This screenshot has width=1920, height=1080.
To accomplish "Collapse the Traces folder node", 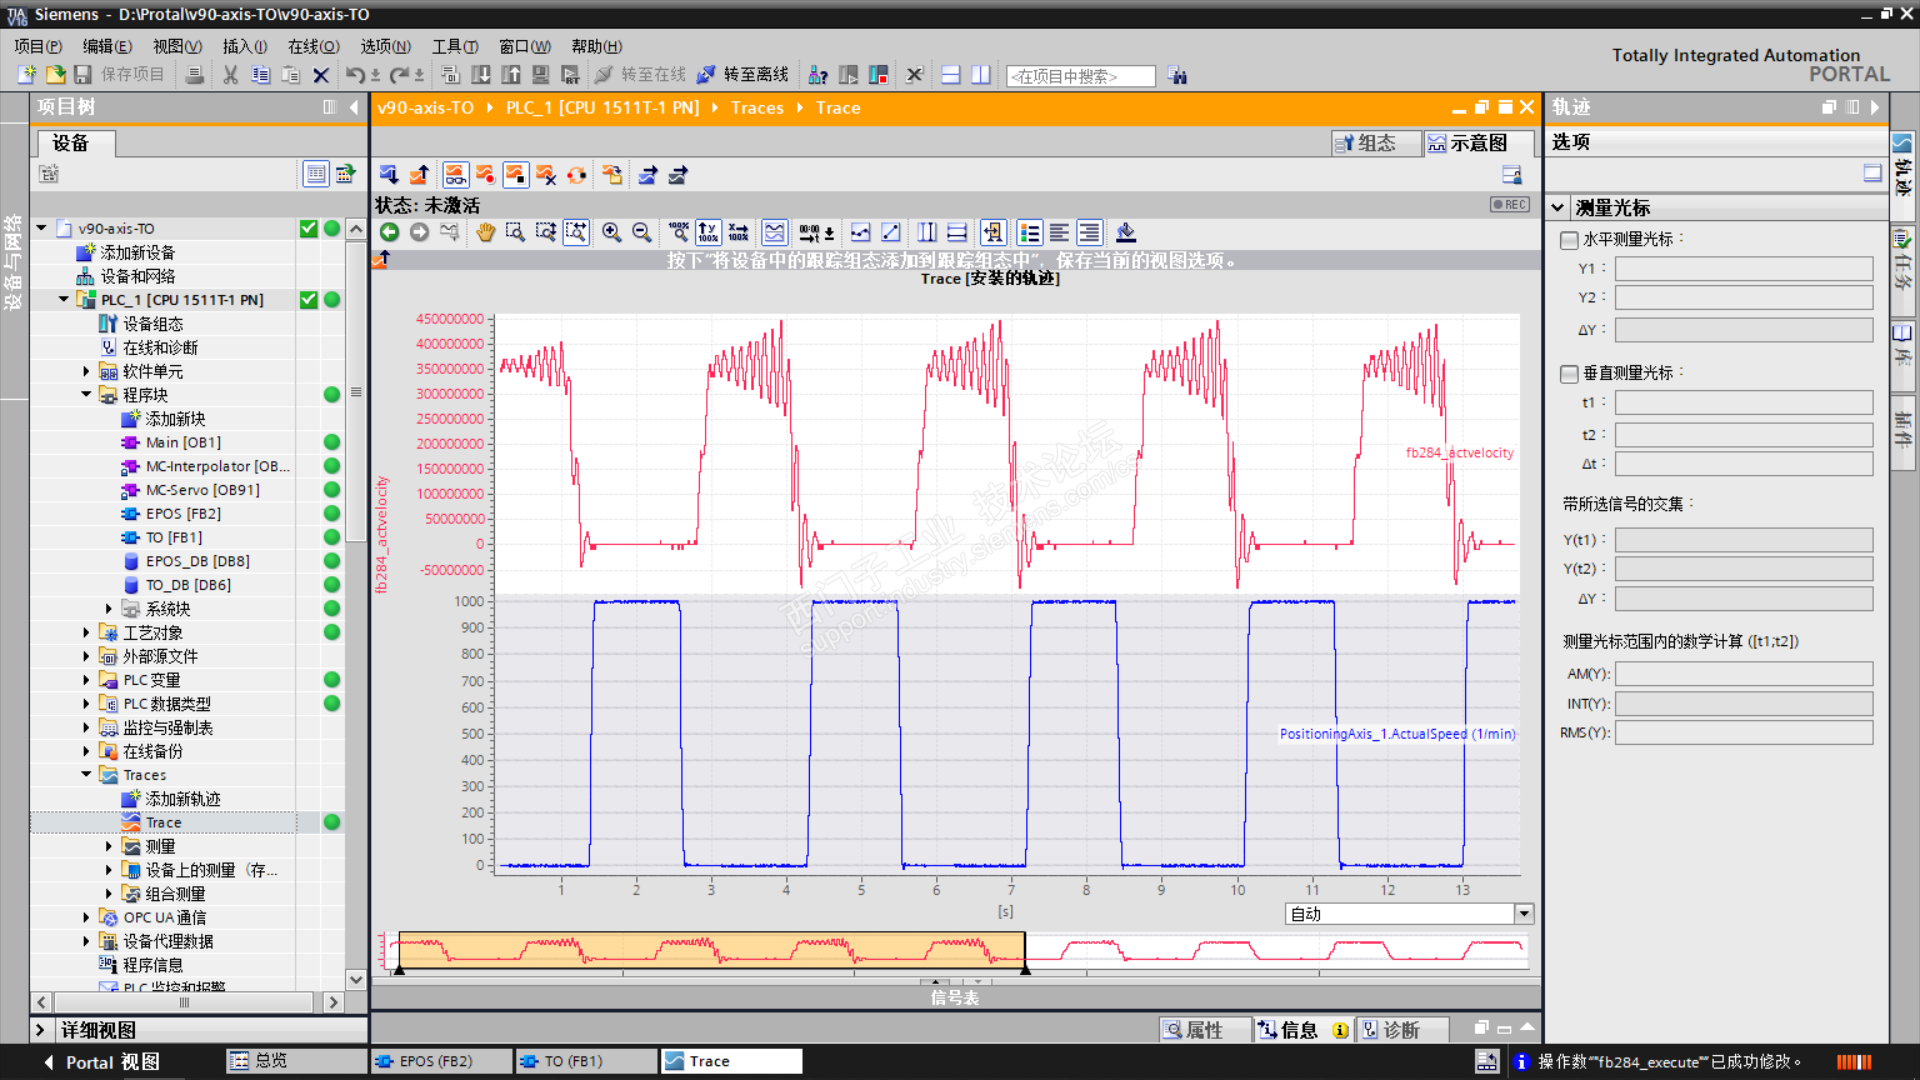I will [x=86, y=775].
